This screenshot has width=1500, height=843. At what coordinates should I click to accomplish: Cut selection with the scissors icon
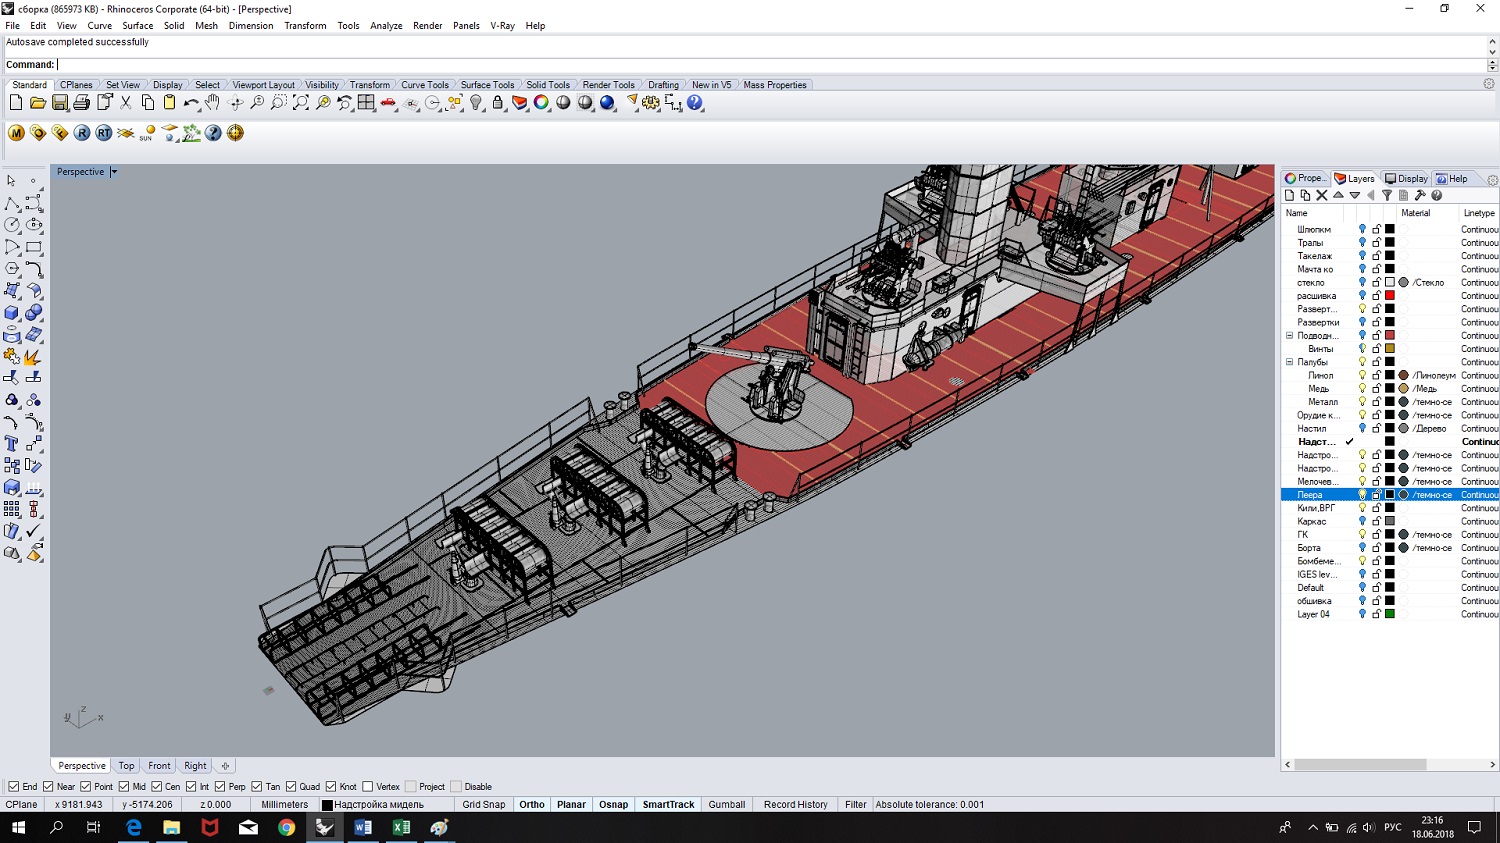click(x=126, y=103)
